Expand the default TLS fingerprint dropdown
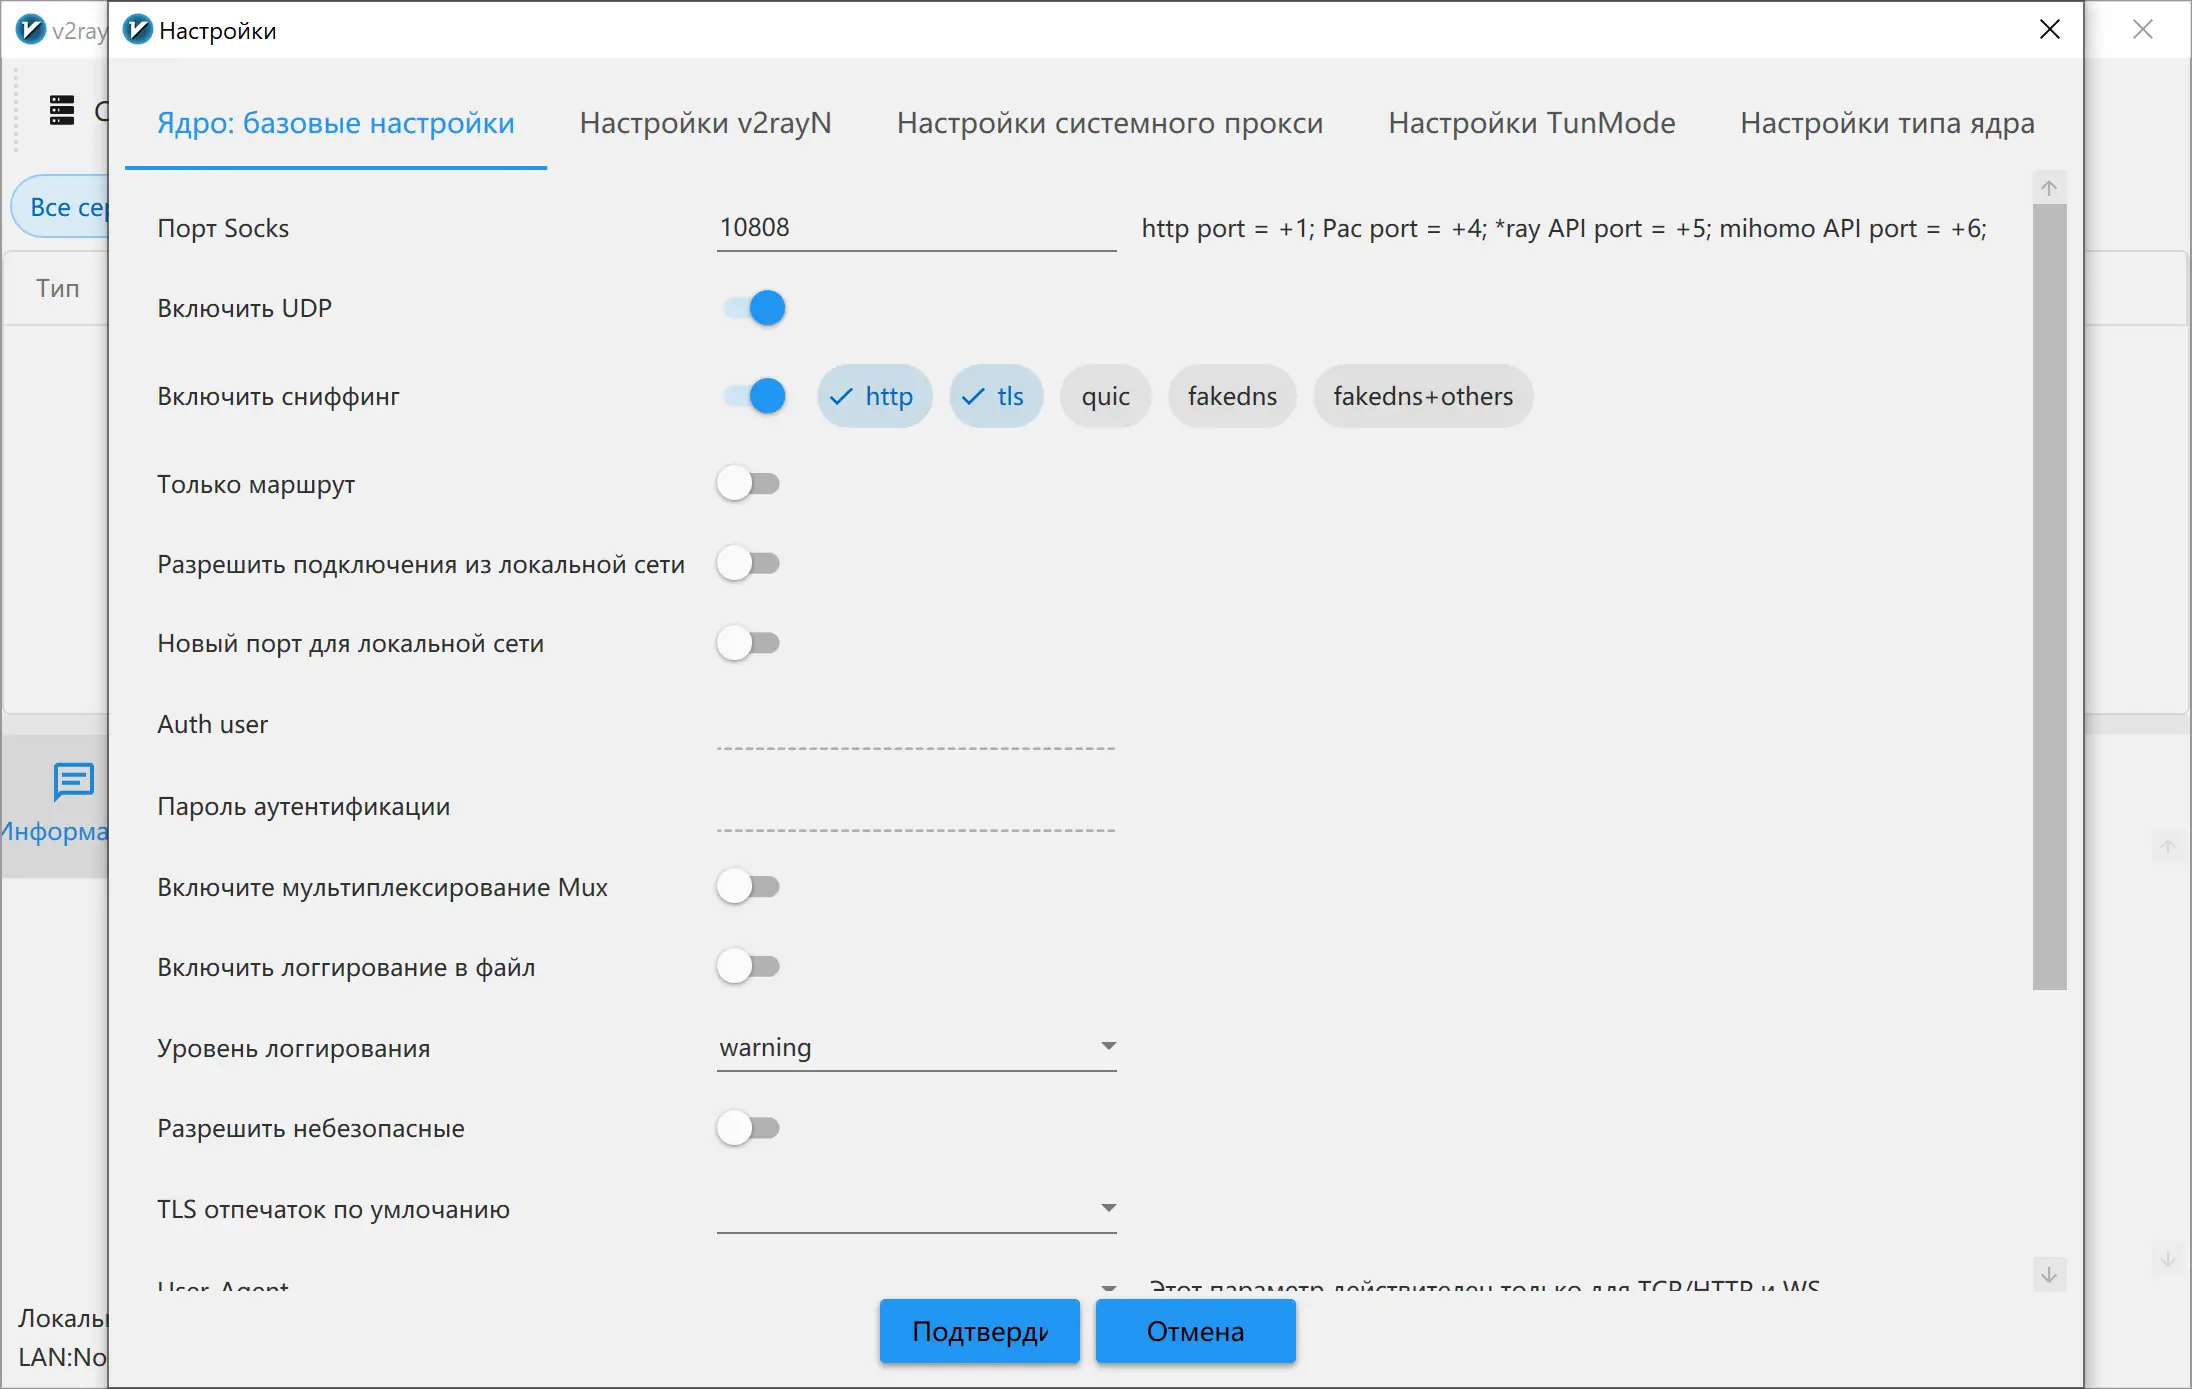This screenshot has height=1389, width=2192. click(916, 1209)
